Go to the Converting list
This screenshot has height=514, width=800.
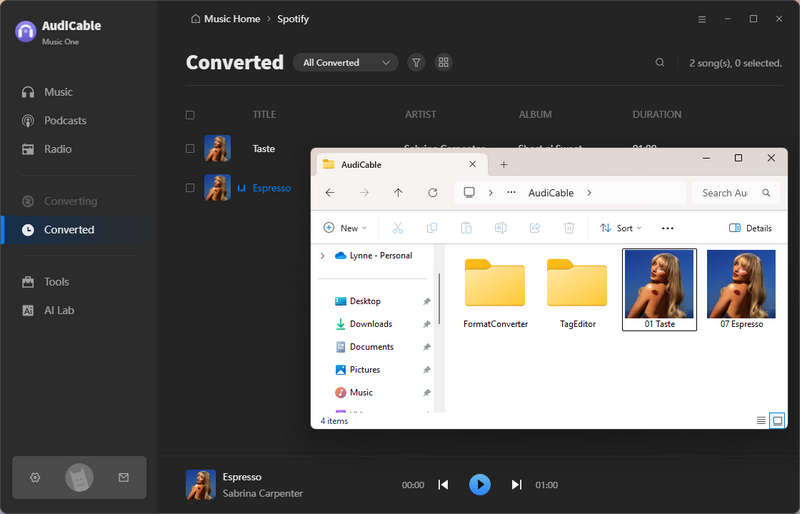pyautogui.click(x=59, y=201)
